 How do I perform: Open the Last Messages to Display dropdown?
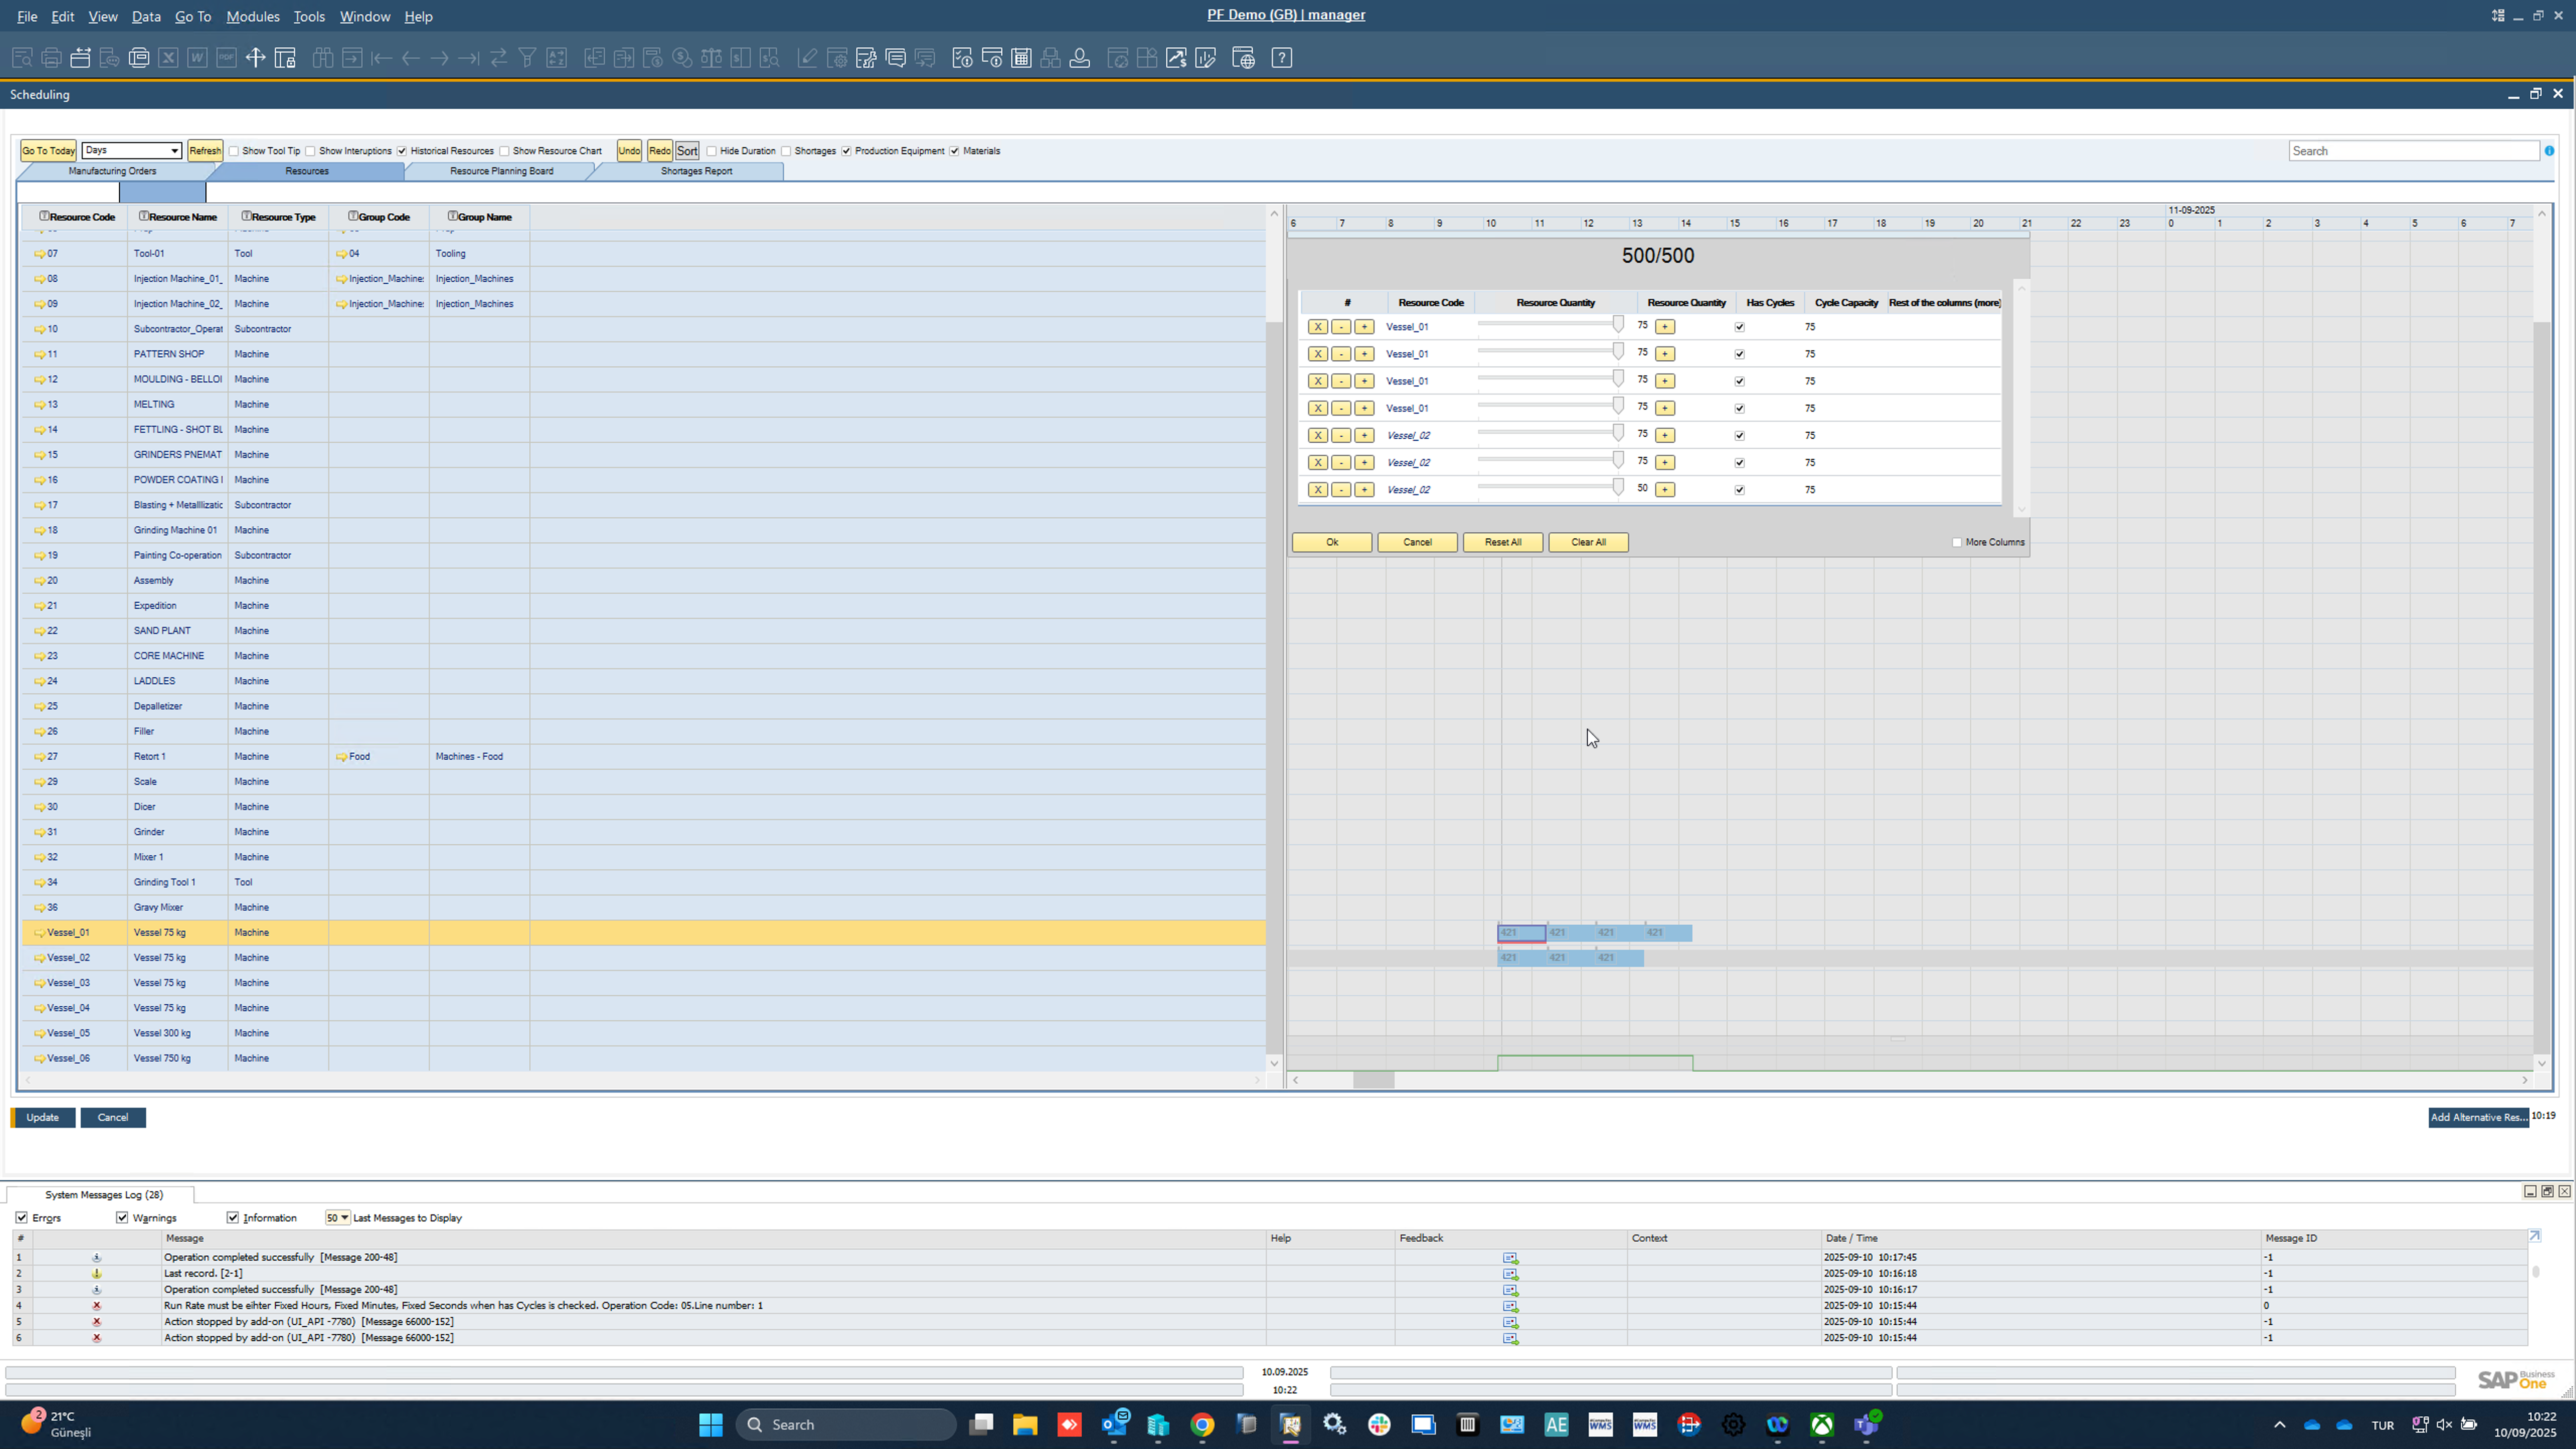344,1218
